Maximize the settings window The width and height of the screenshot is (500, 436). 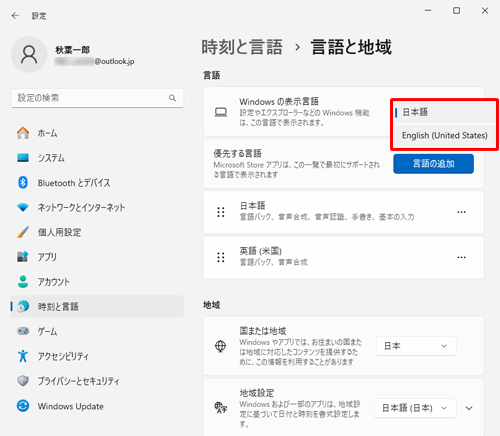pyautogui.click(x=456, y=11)
